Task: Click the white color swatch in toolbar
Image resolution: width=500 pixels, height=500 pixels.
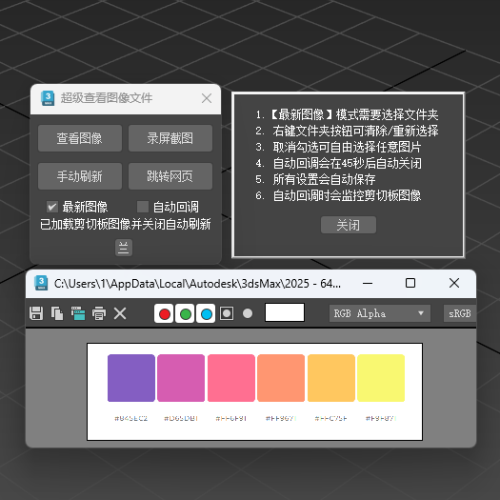Action: [285, 313]
